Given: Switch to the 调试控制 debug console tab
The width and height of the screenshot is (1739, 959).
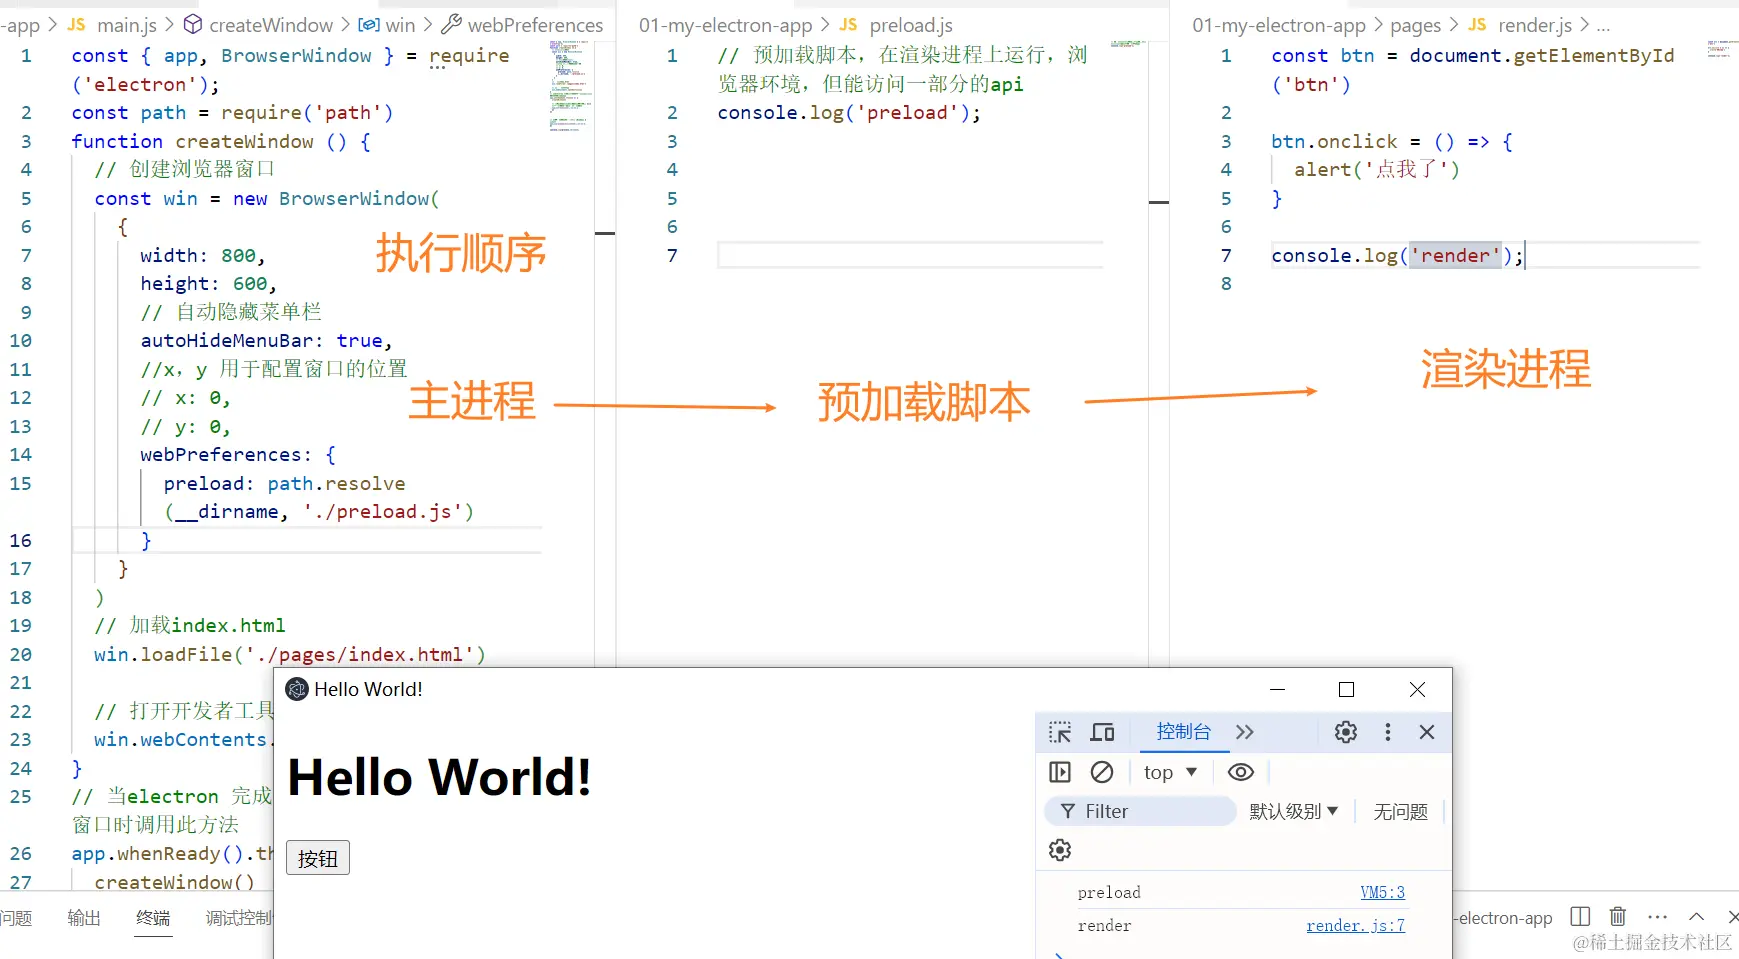Looking at the screenshot, I should (238, 918).
